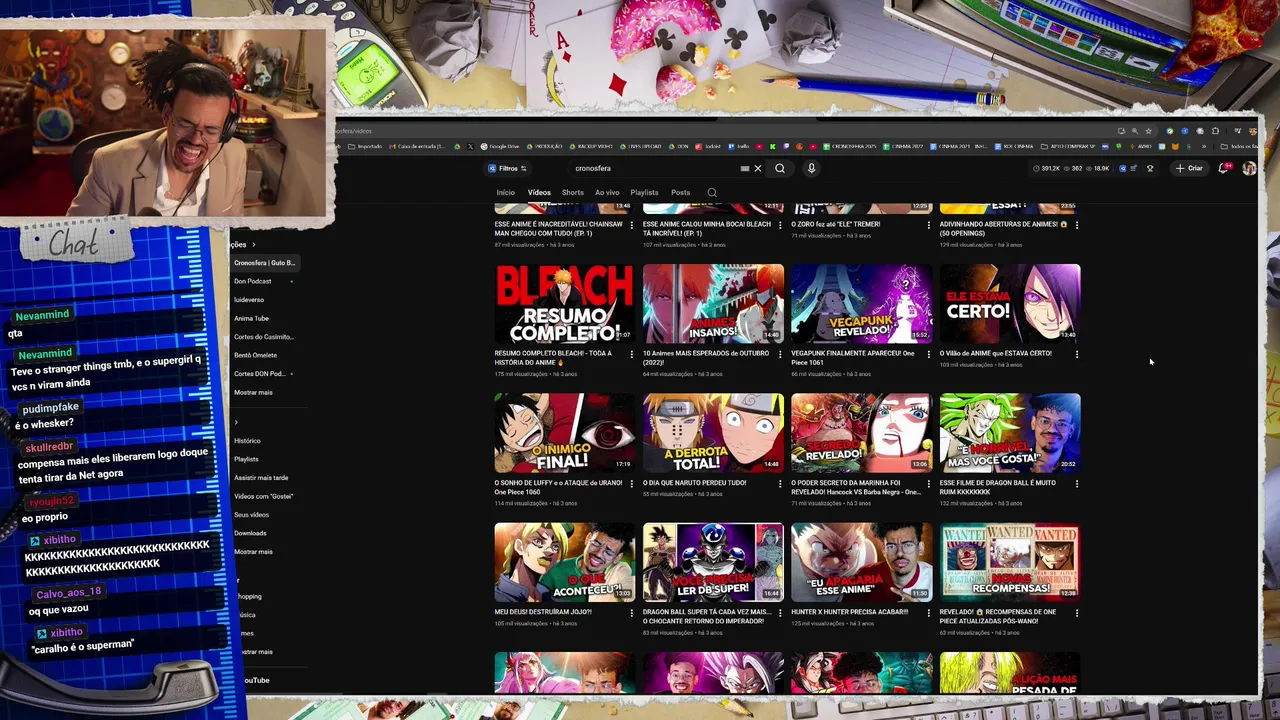Open RESUMO COMPLETO Bleach thumbnail
Screen dimensions: 1280x720
tap(564, 304)
